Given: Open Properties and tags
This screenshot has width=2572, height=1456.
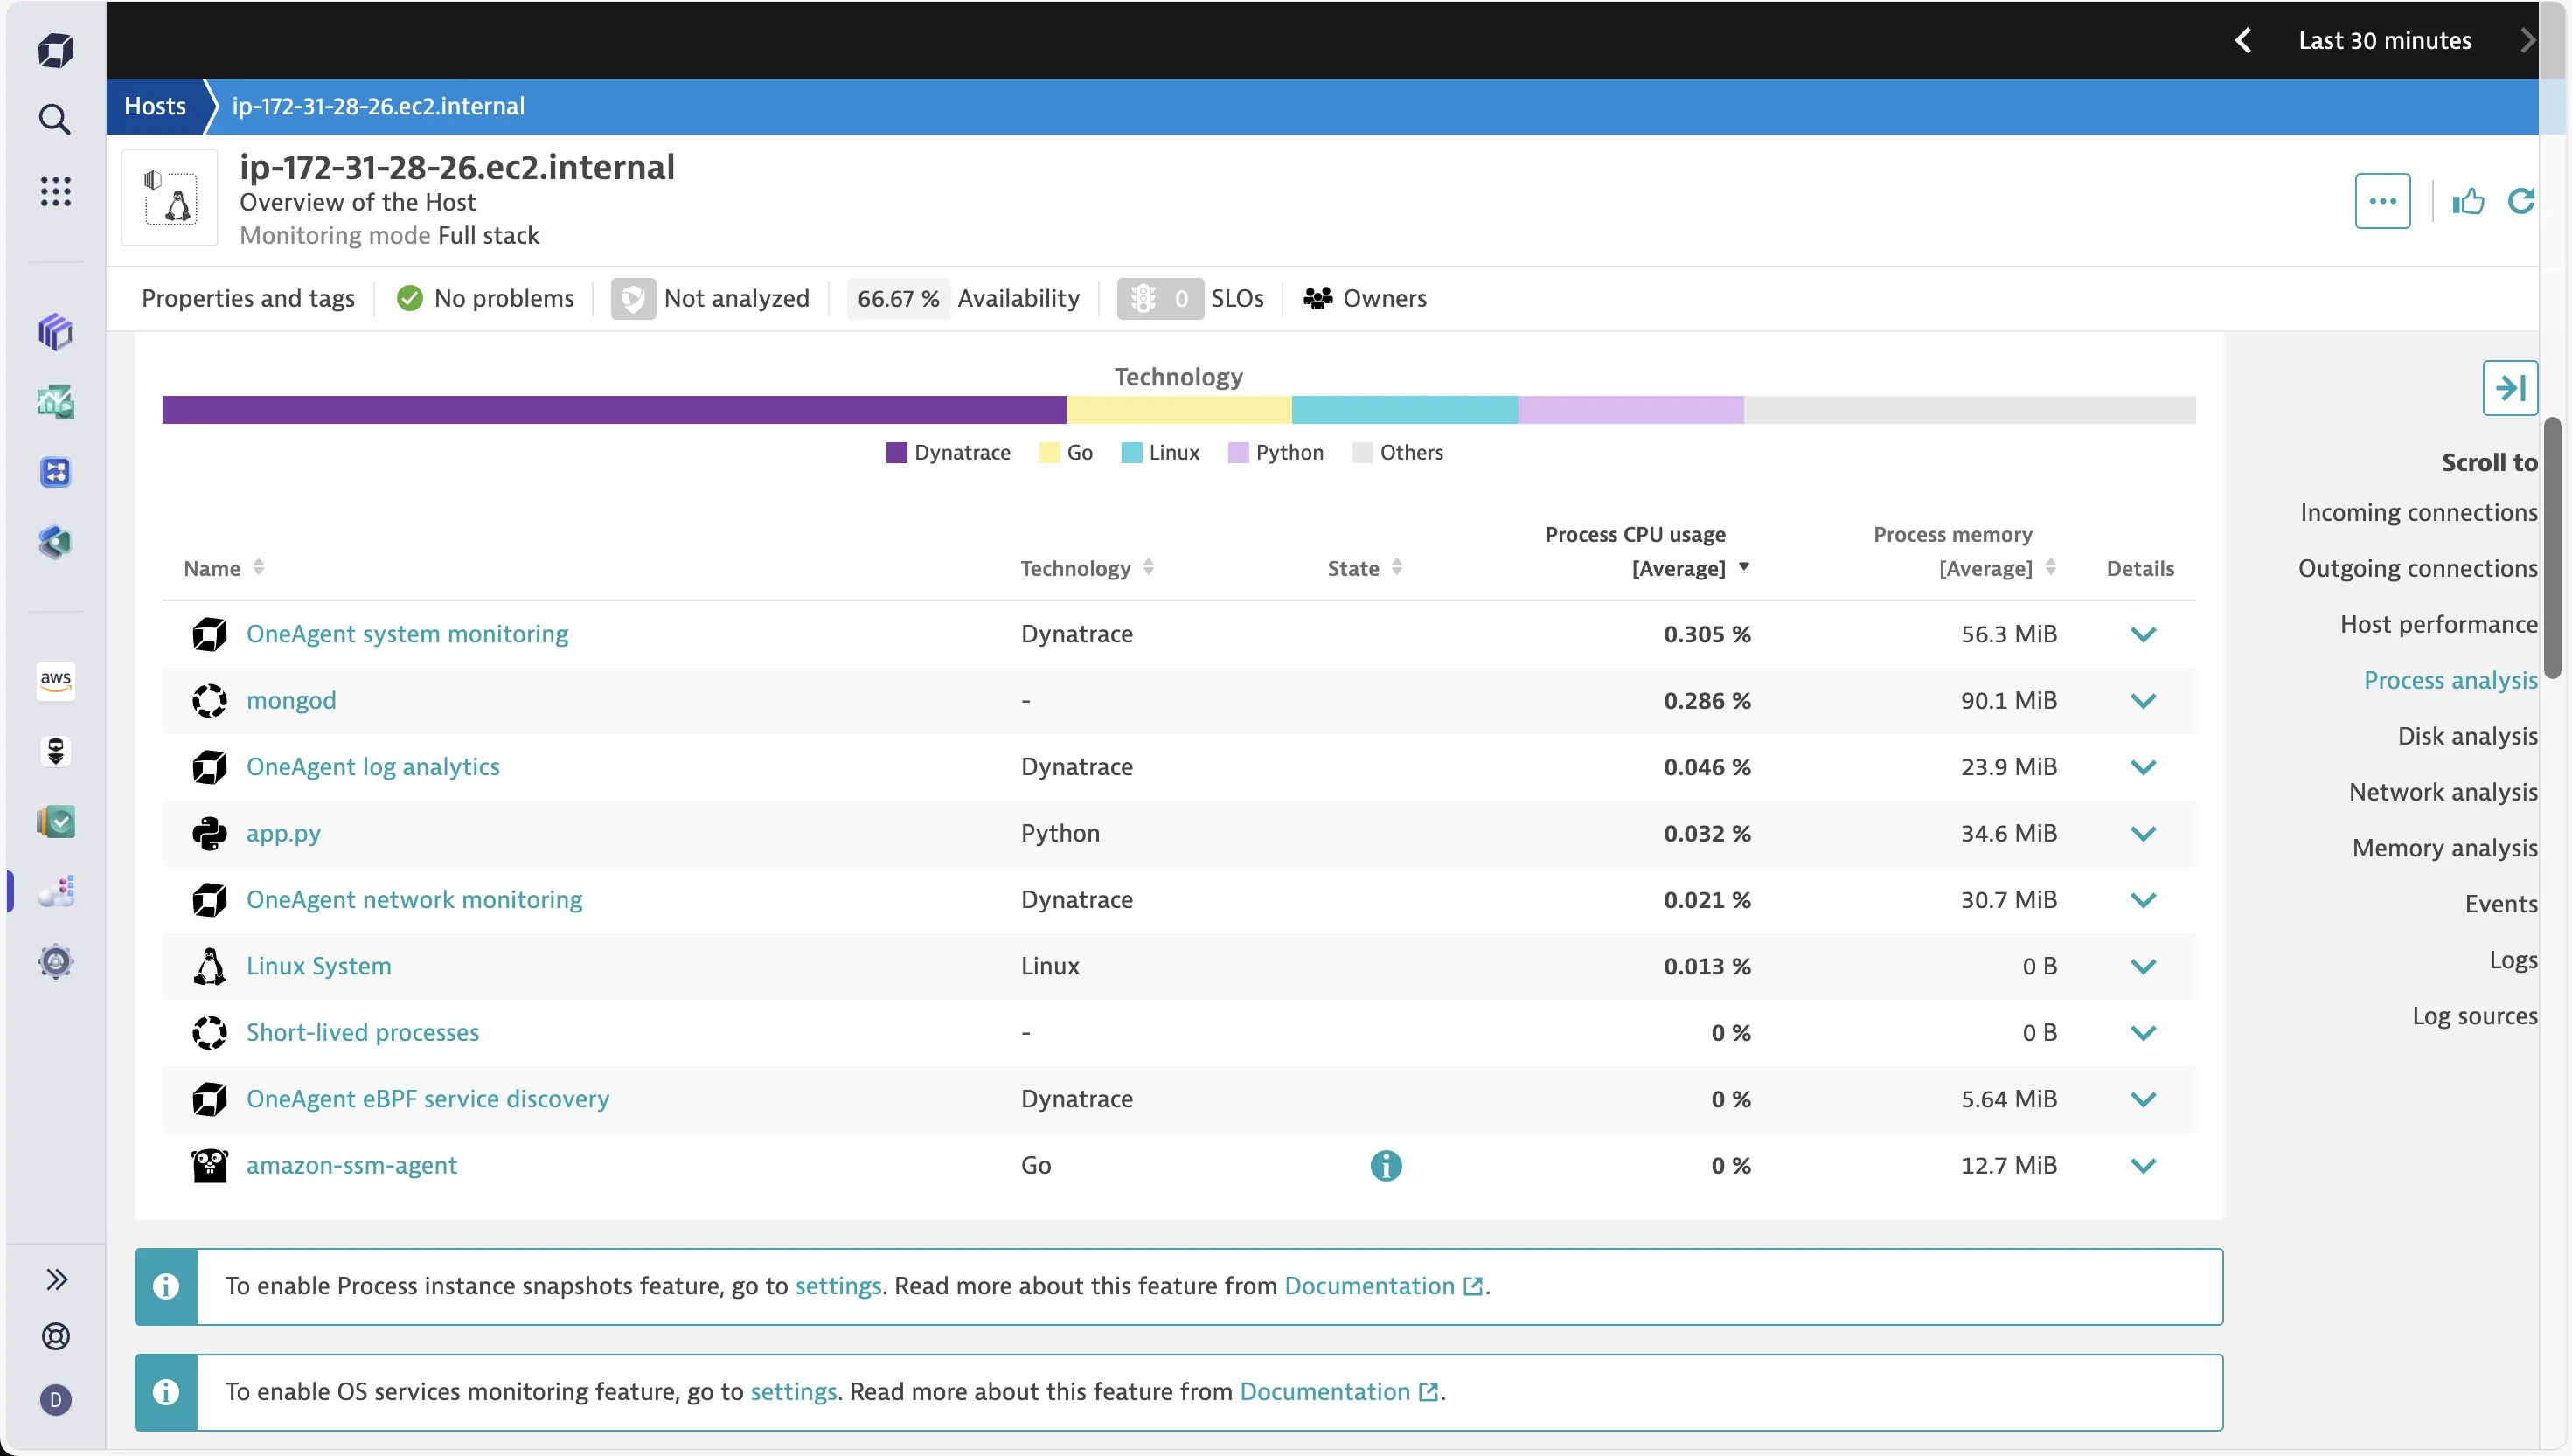Looking at the screenshot, I should pos(247,297).
